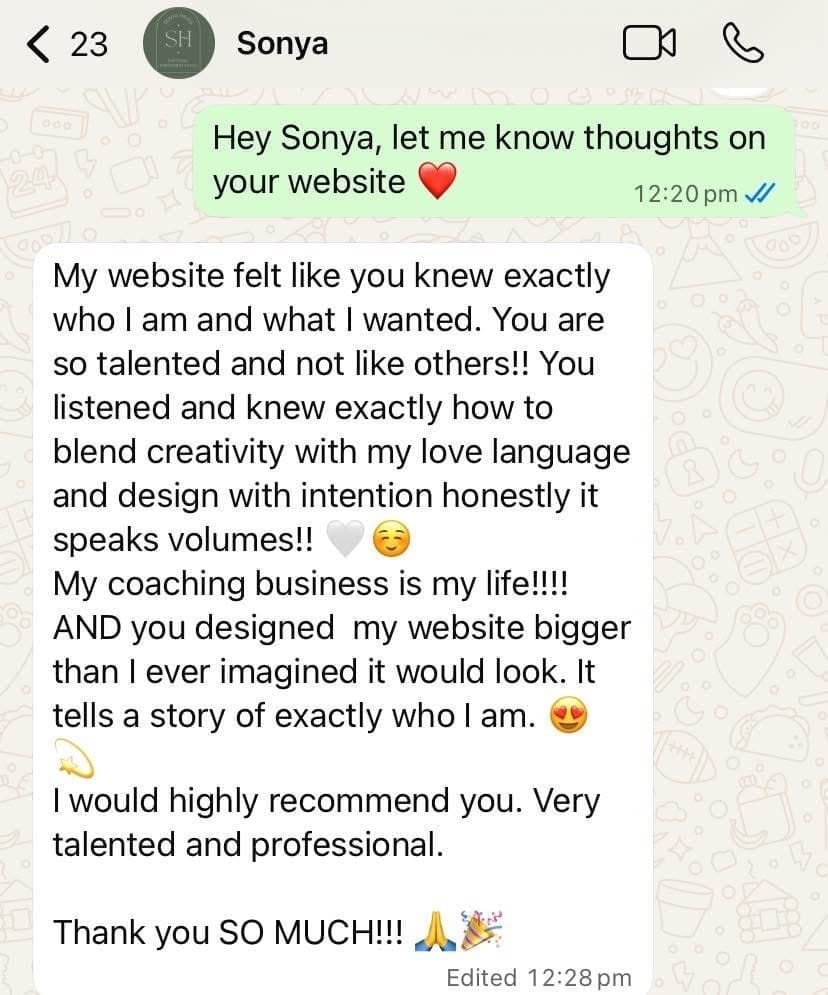This screenshot has height=995, width=828.
Task: Tap the party popper emoji
Action: click(481, 932)
